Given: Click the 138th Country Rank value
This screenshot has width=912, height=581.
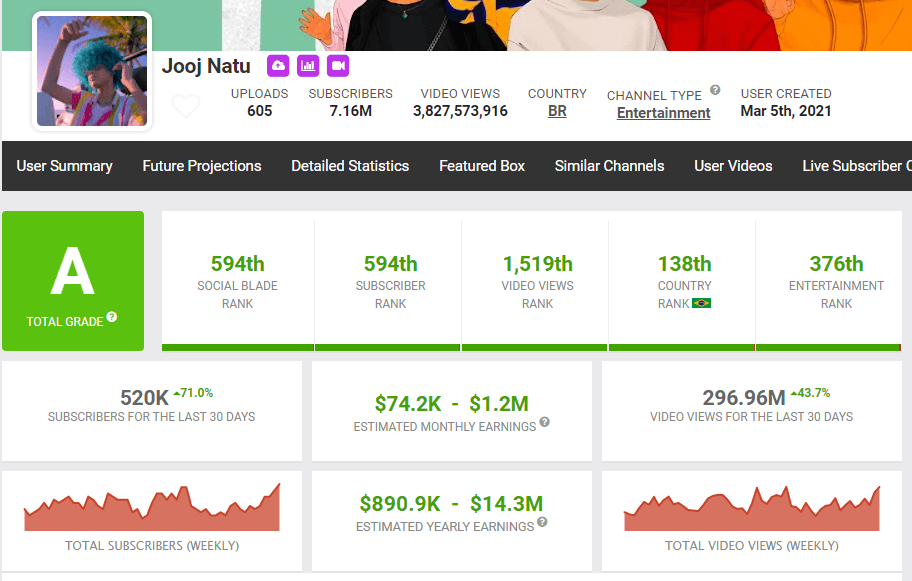Looking at the screenshot, I should point(685,264).
